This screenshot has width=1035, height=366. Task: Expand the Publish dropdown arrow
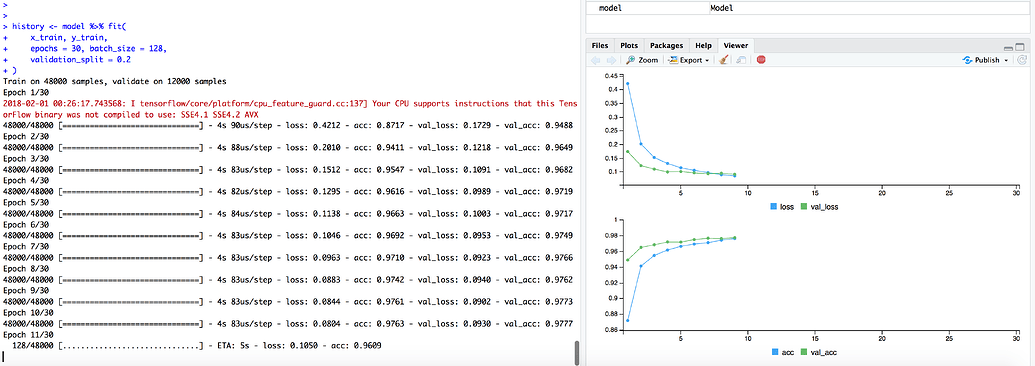[1007, 61]
